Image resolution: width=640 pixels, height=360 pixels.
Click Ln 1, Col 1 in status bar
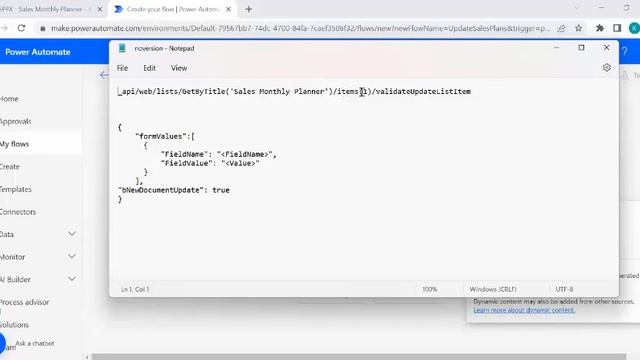click(135, 289)
